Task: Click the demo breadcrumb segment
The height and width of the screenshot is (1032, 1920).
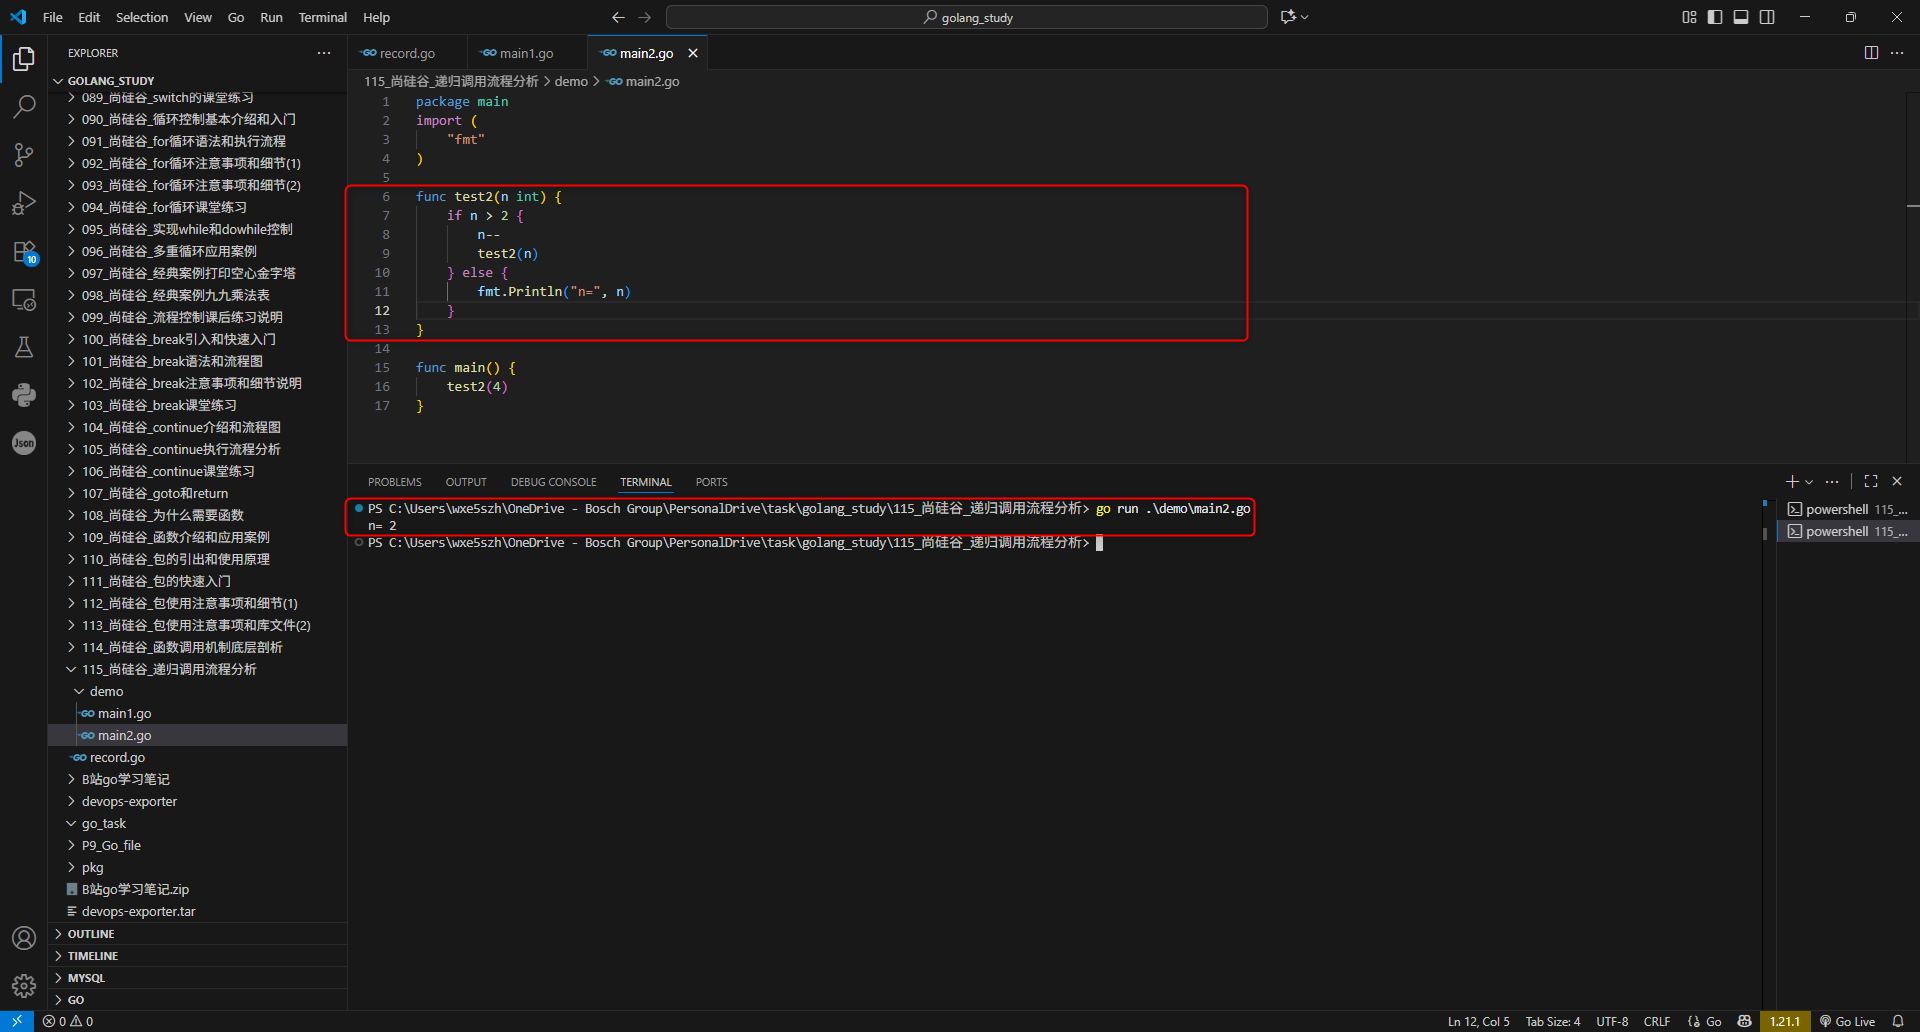Action: [x=571, y=81]
